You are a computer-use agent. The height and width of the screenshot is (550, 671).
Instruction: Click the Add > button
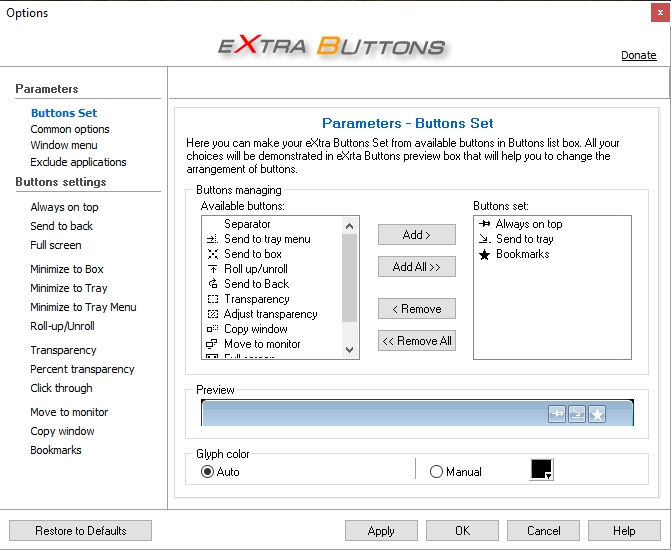416,235
